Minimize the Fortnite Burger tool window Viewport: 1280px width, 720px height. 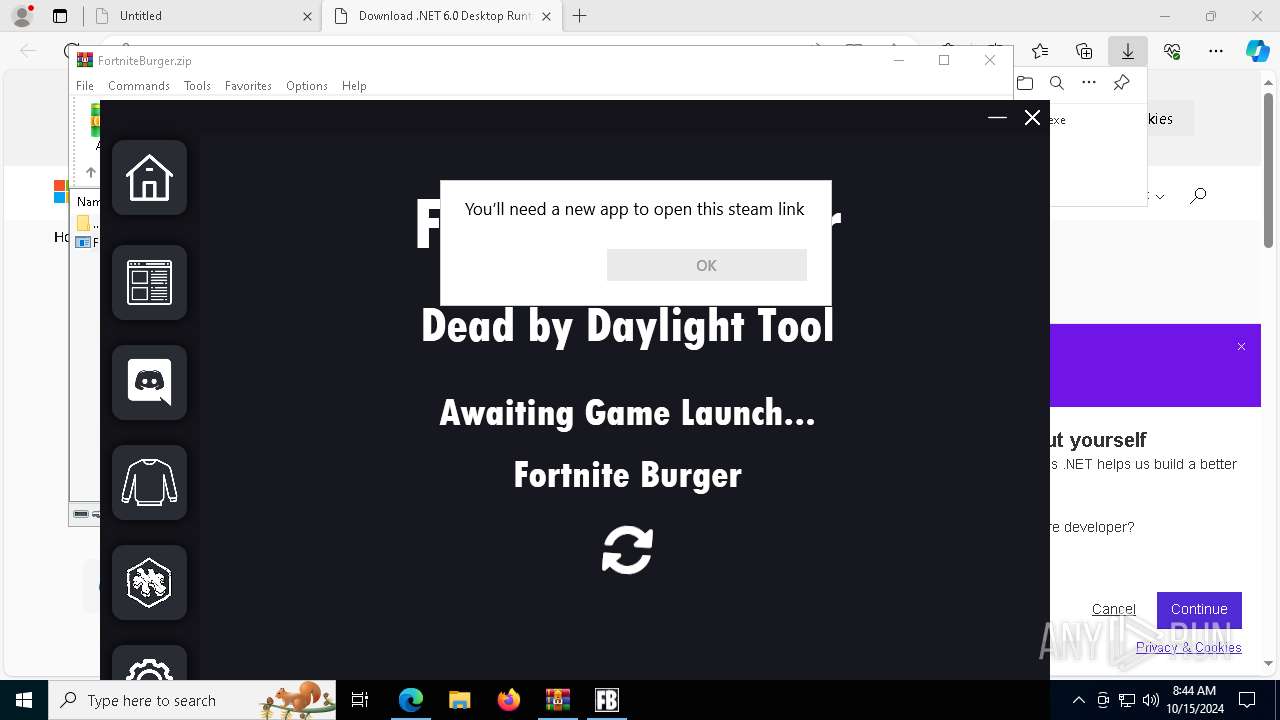[997, 118]
